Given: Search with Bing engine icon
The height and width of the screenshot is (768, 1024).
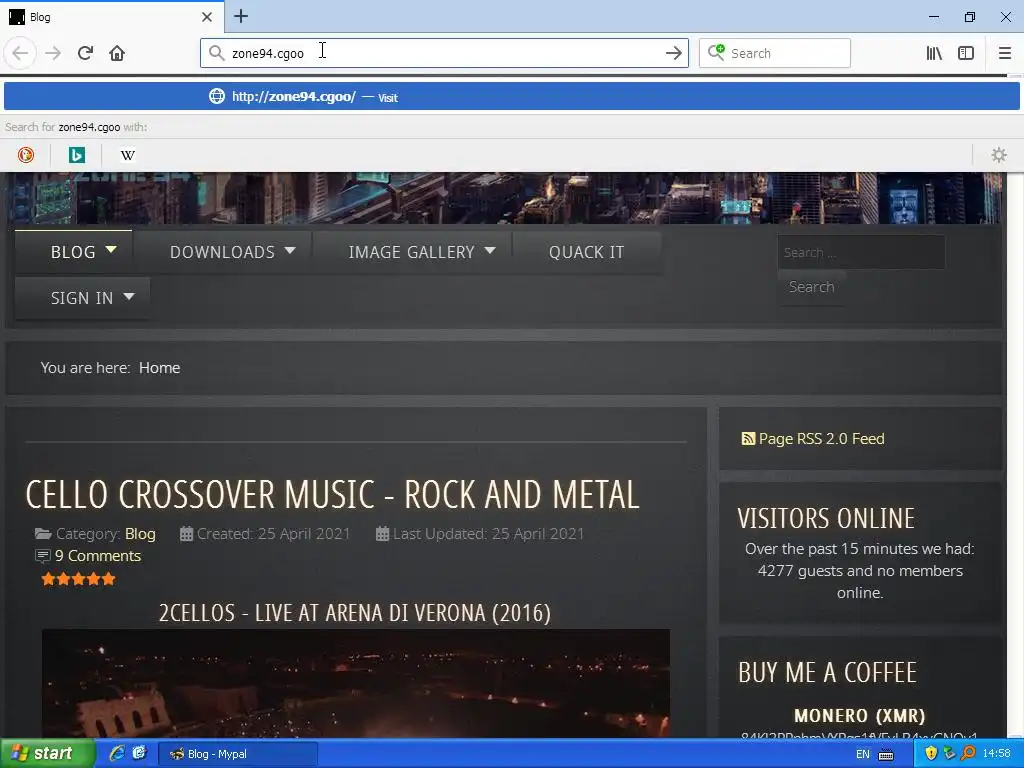Looking at the screenshot, I should 76,155.
